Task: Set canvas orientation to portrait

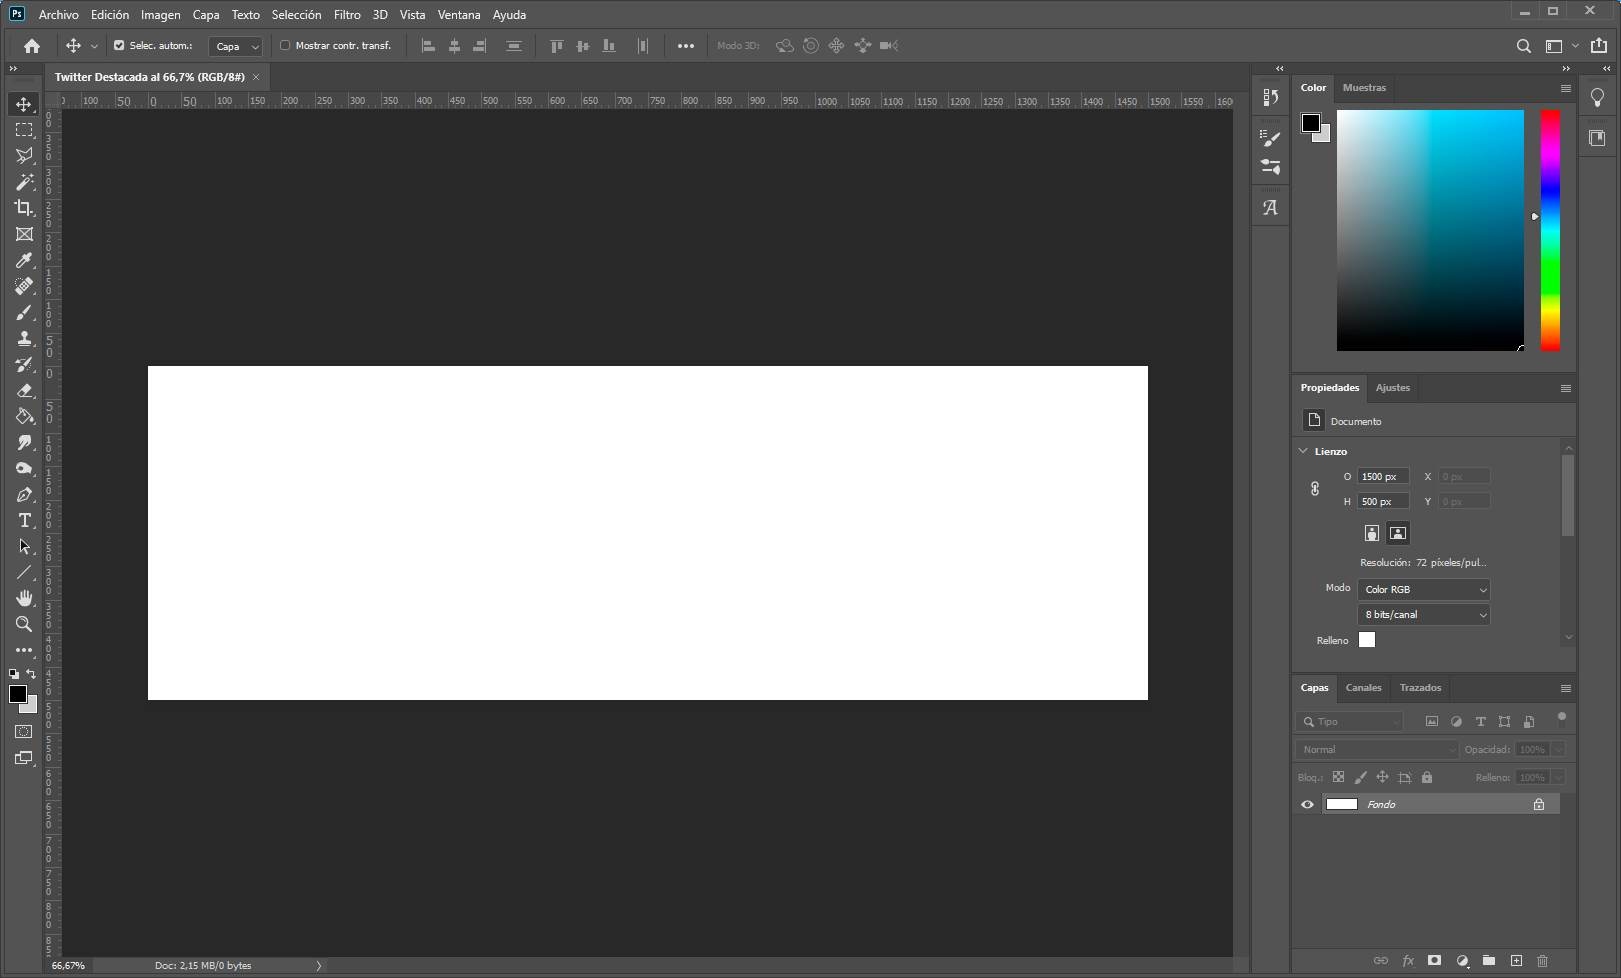Action: [1372, 533]
